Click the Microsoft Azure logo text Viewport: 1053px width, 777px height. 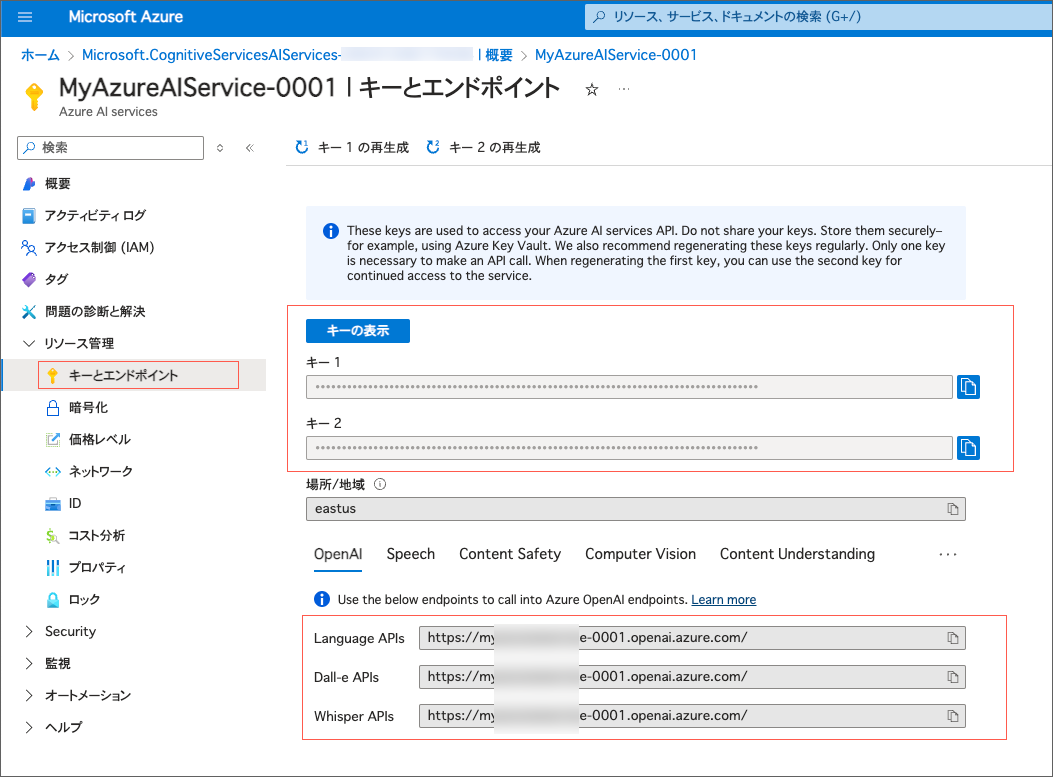(126, 17)
